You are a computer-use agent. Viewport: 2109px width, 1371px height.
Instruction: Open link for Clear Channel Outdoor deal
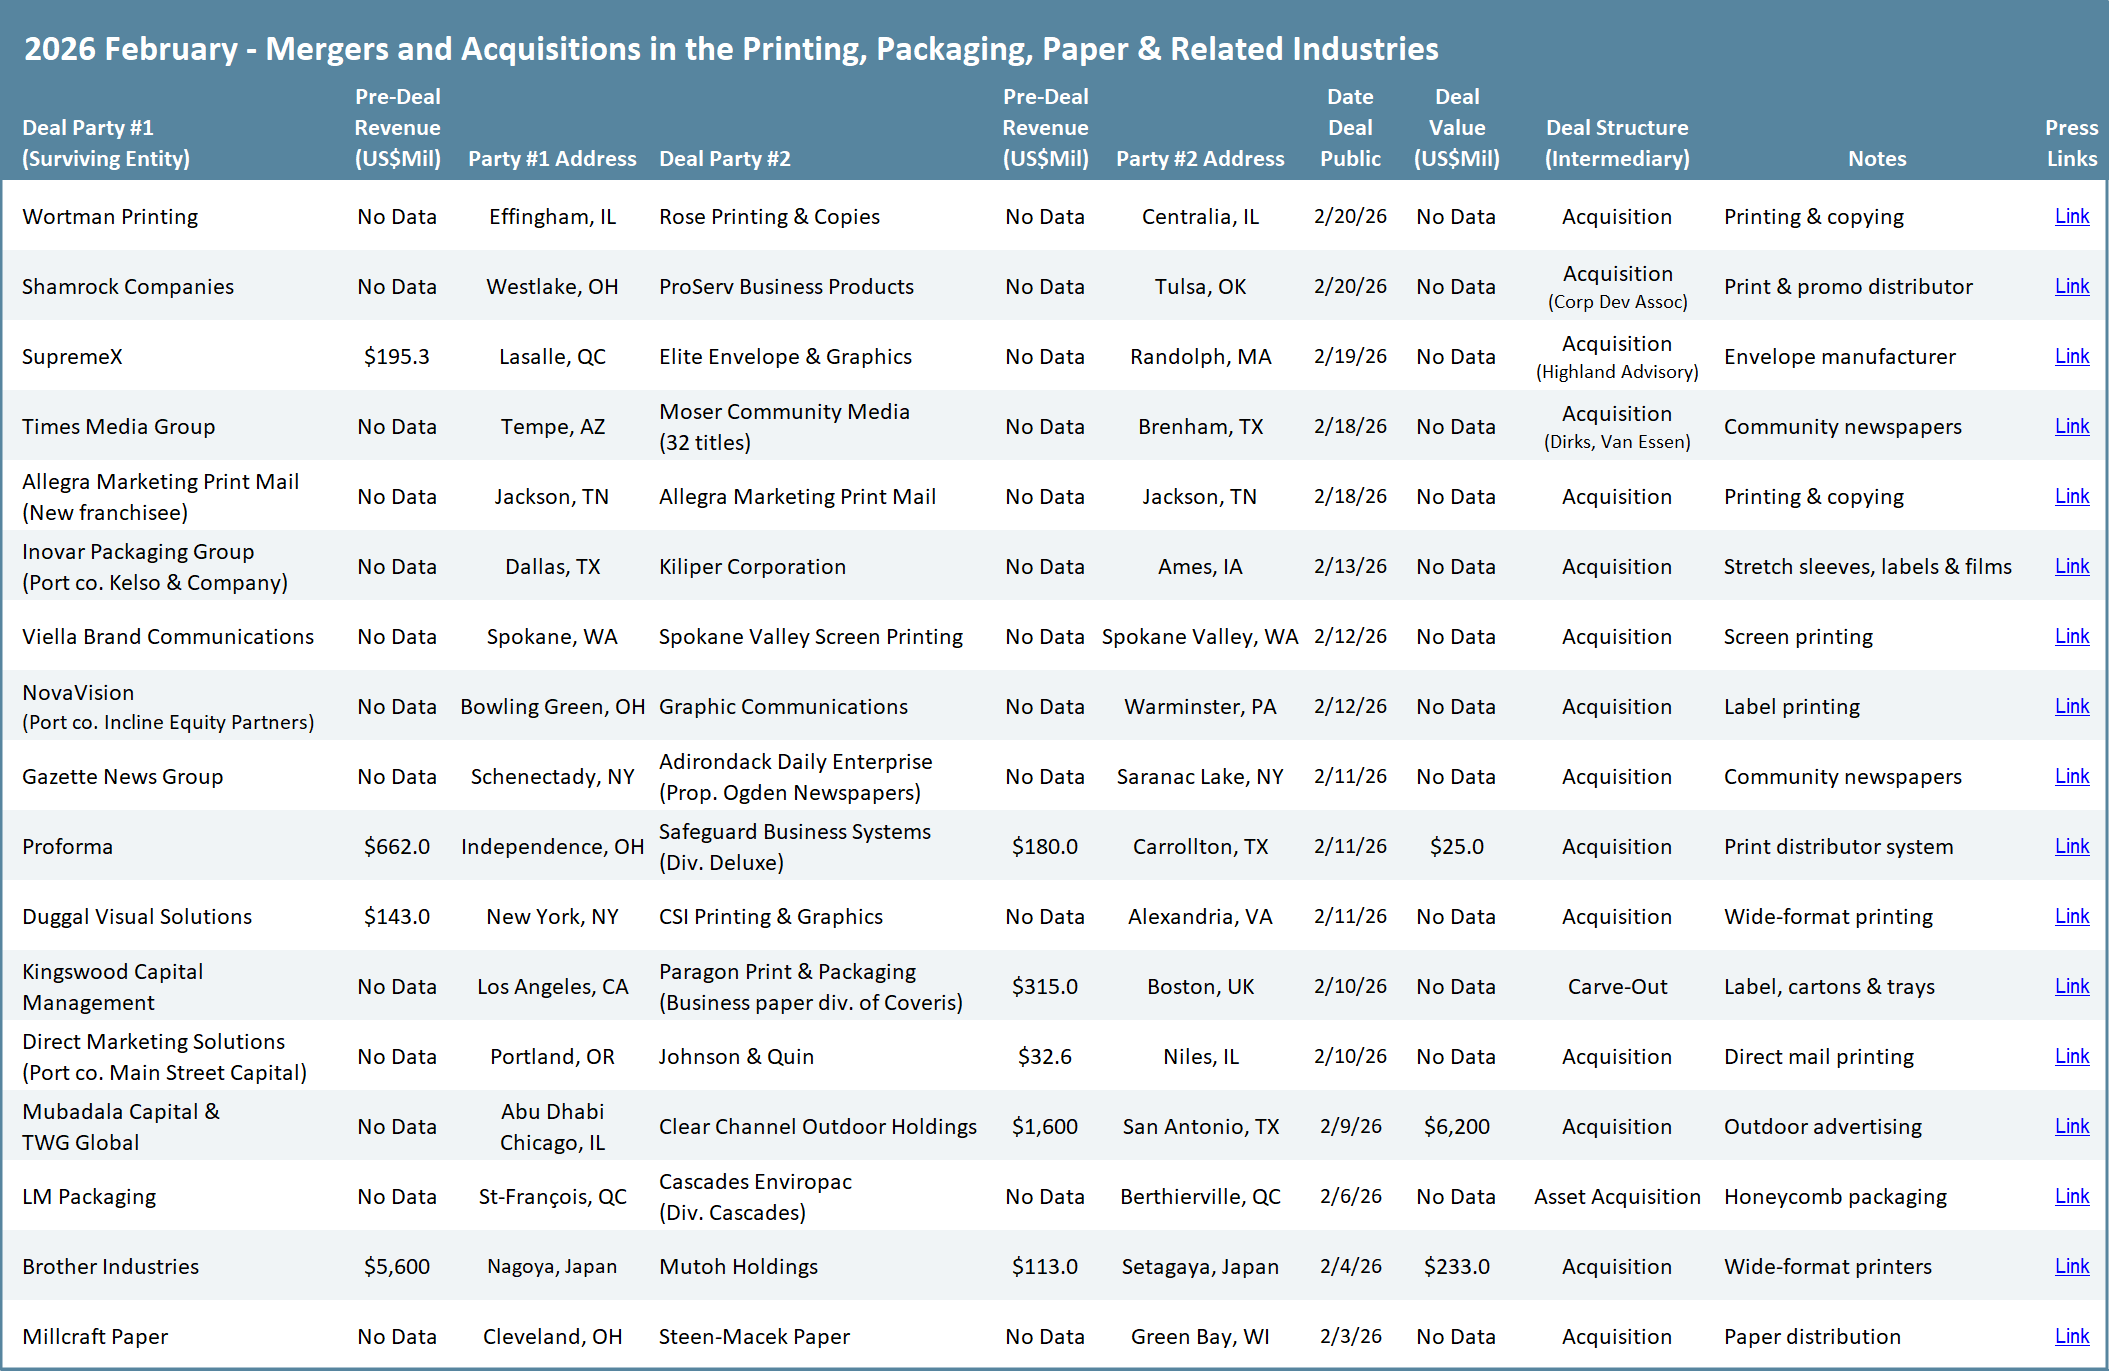point(2071,1126)
